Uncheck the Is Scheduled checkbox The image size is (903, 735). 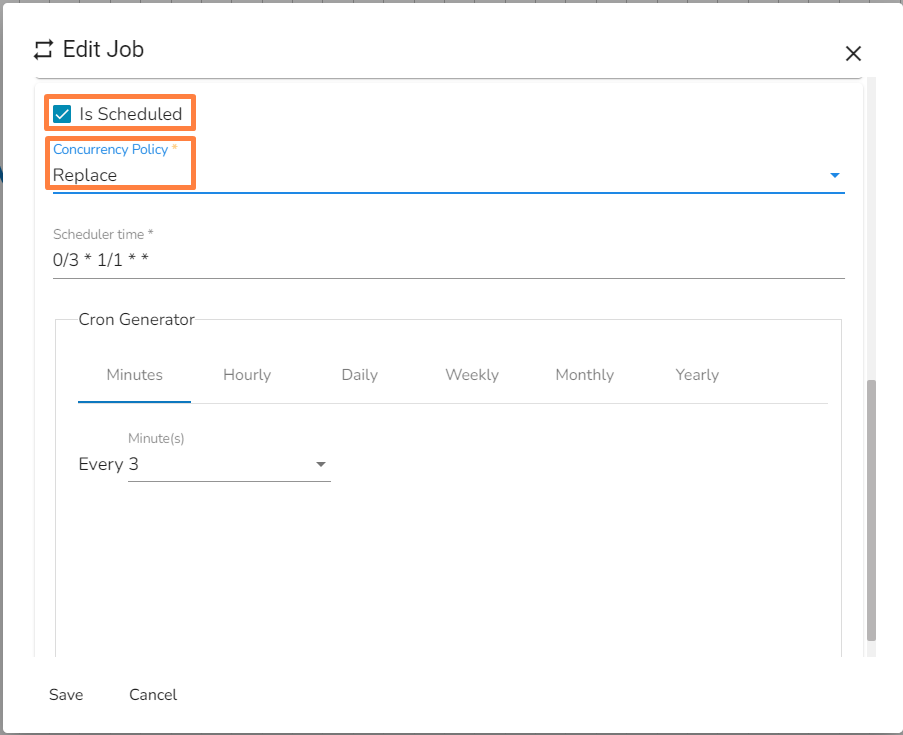click(x=62, y=114)
